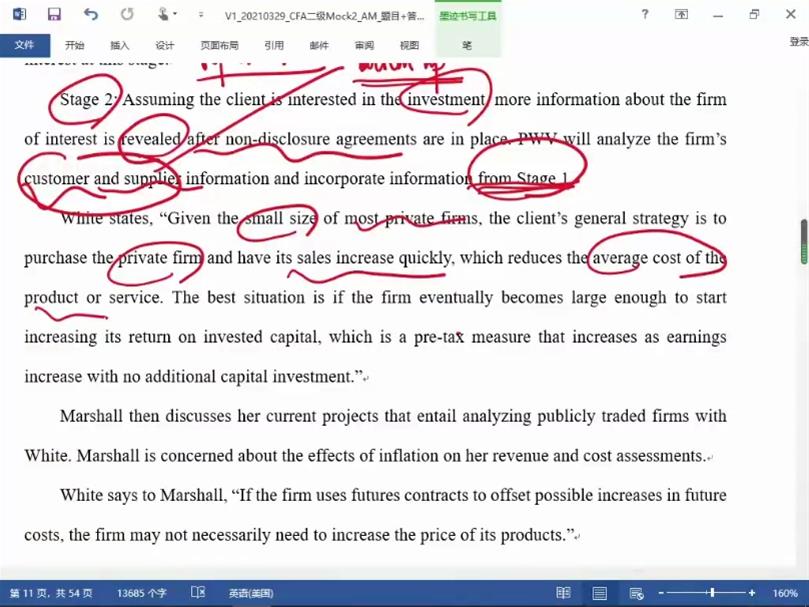Select the 笔 (Pens) ink tools tab
Viewport: 809px width, 607px height.
(x=466, y=45)
